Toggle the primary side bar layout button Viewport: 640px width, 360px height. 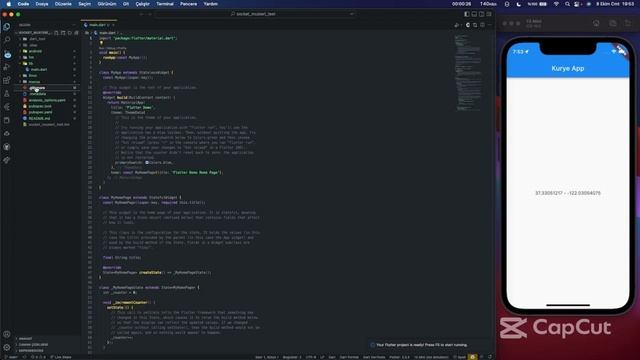[x=467, y=14]
